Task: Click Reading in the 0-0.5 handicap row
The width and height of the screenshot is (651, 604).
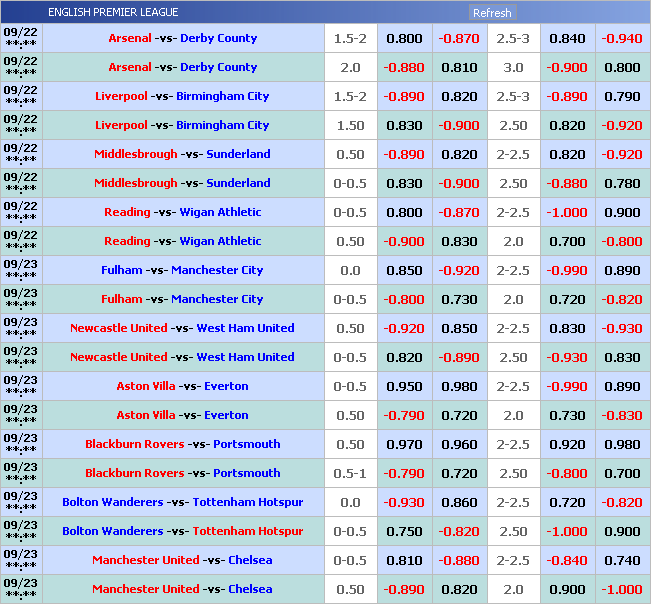Action: (127, 212)
